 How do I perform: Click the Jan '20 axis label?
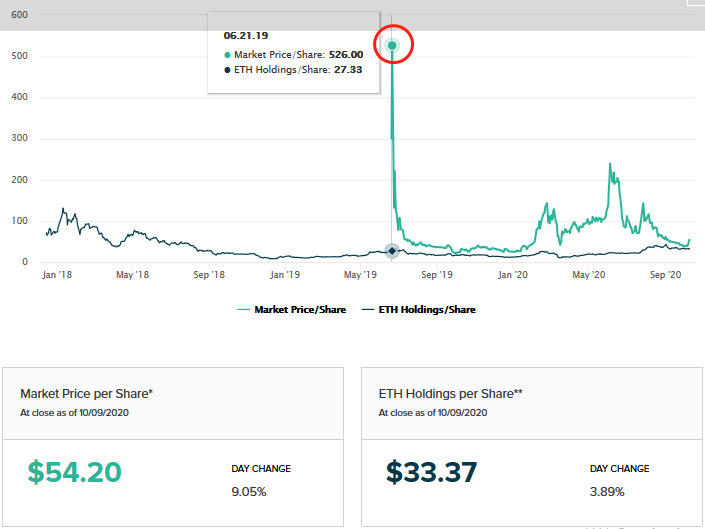514,274
